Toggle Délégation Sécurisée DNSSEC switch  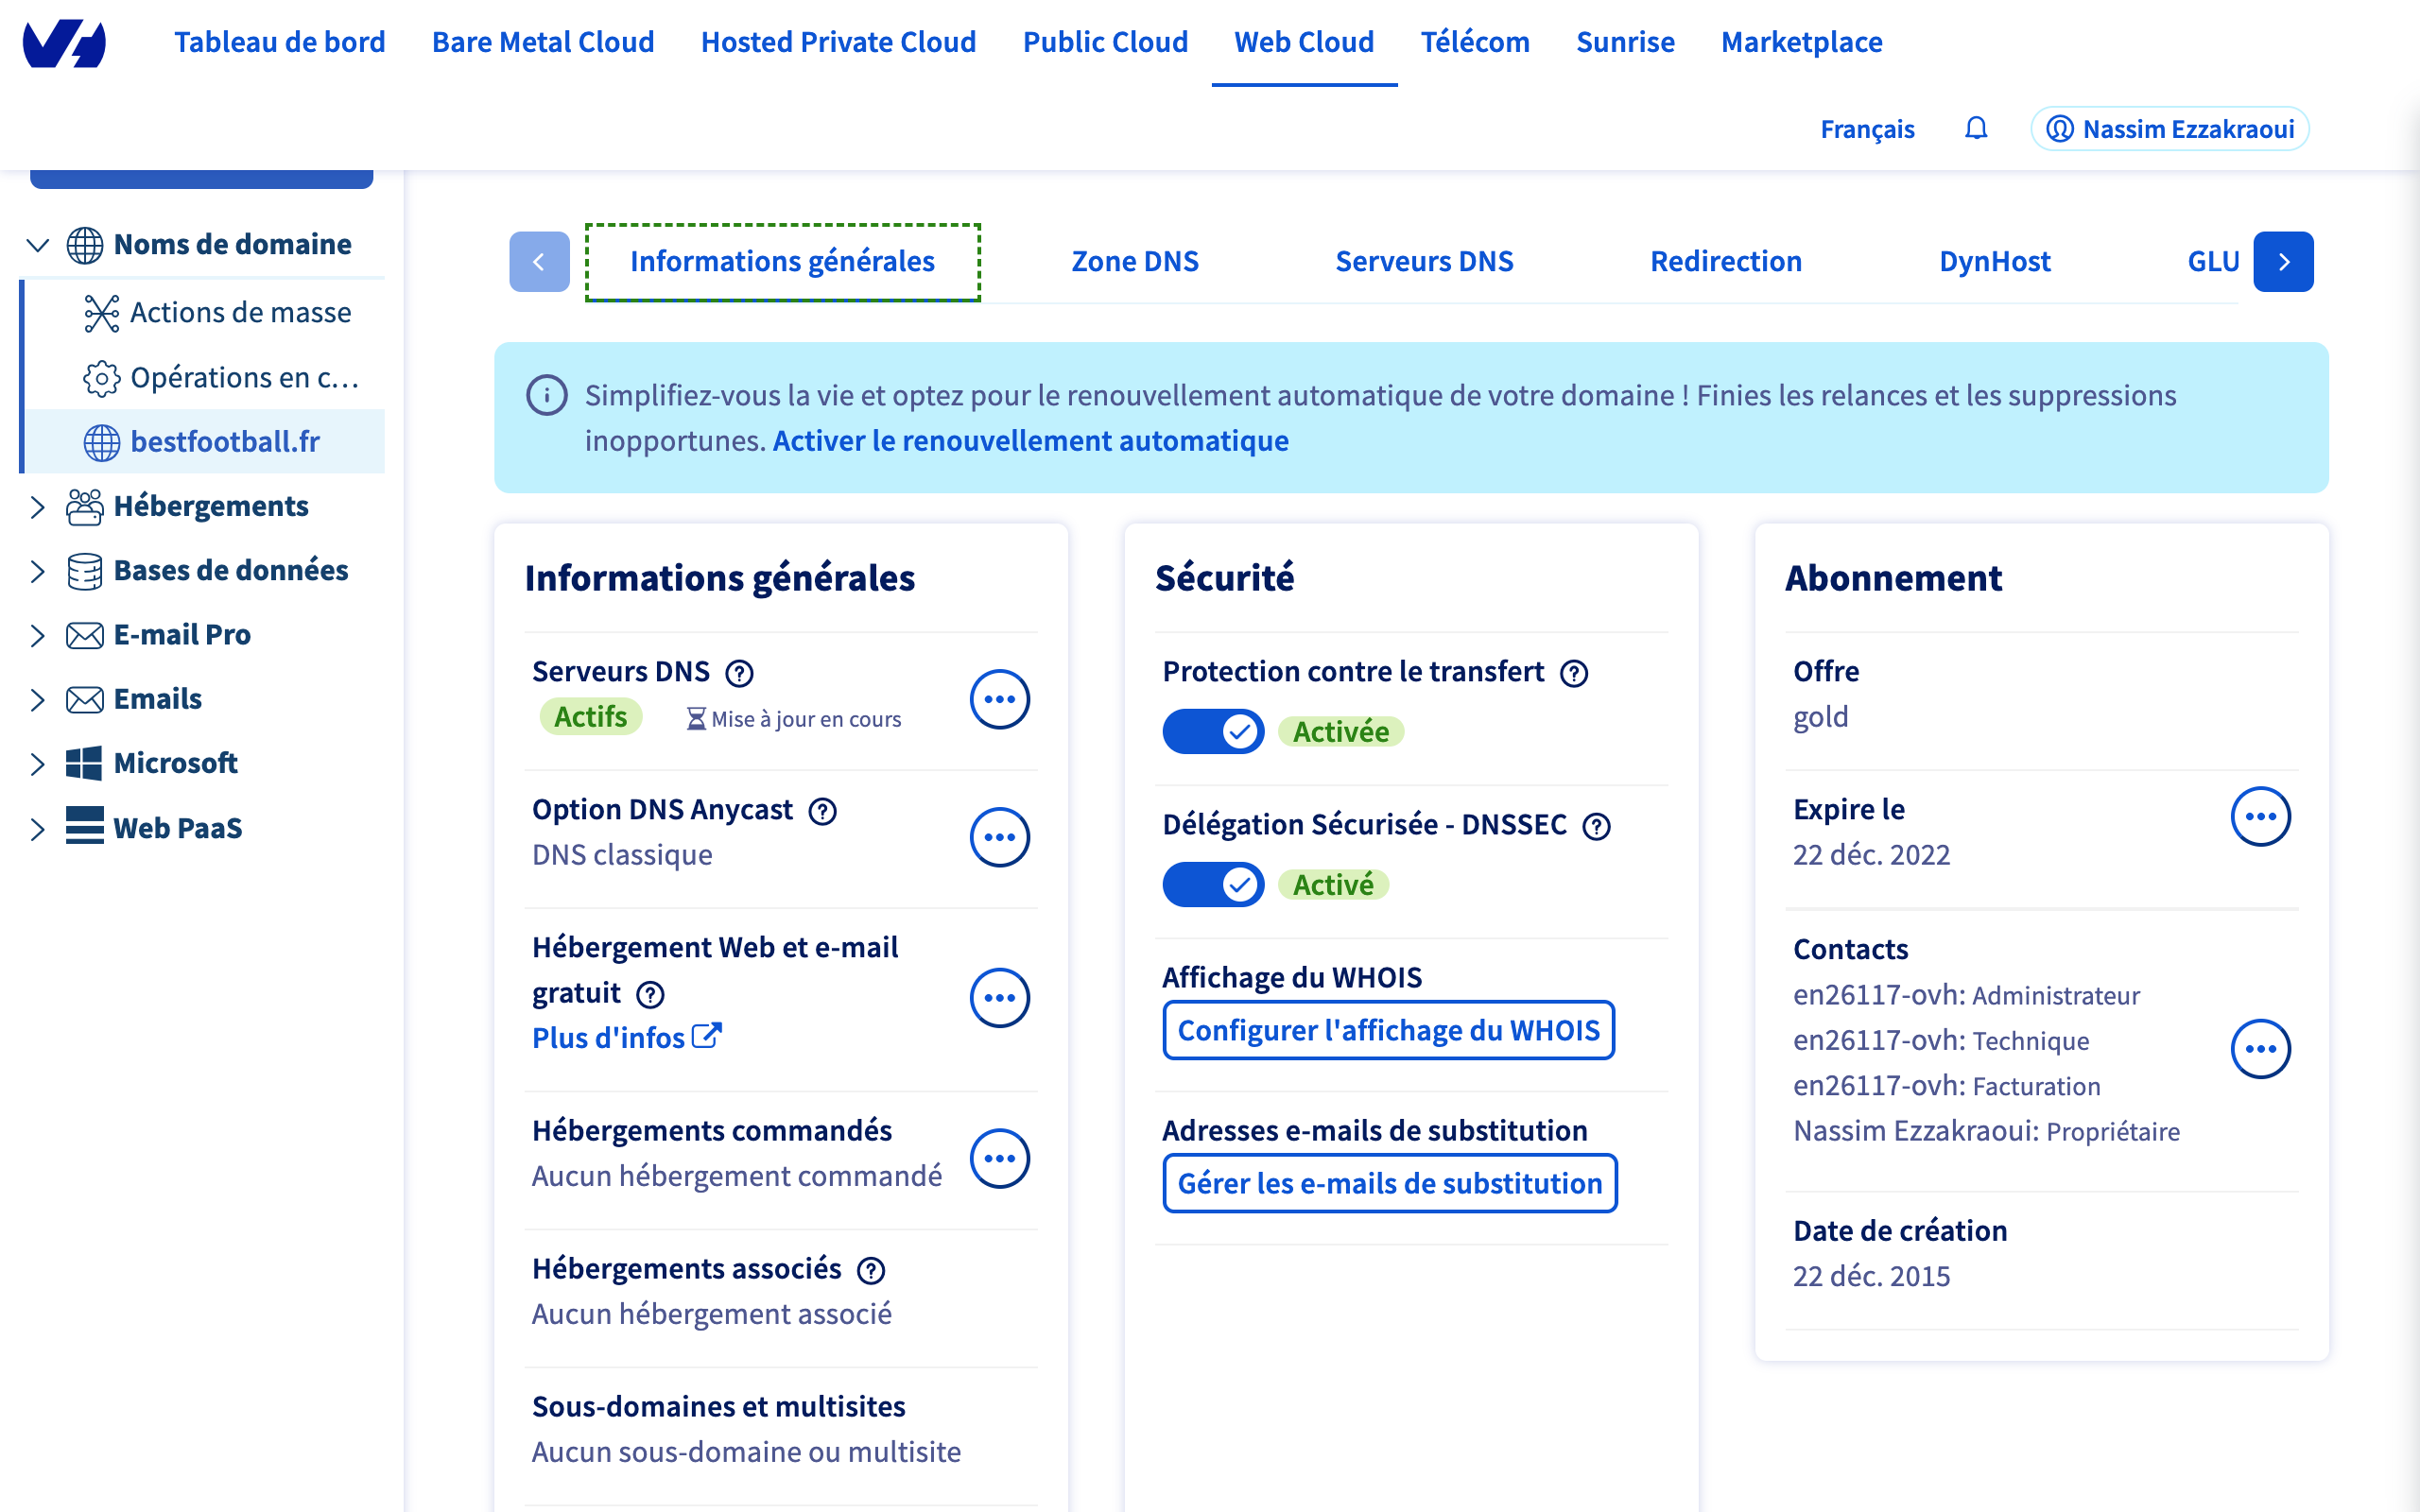pyautogui.click(x=1212, y=885)
